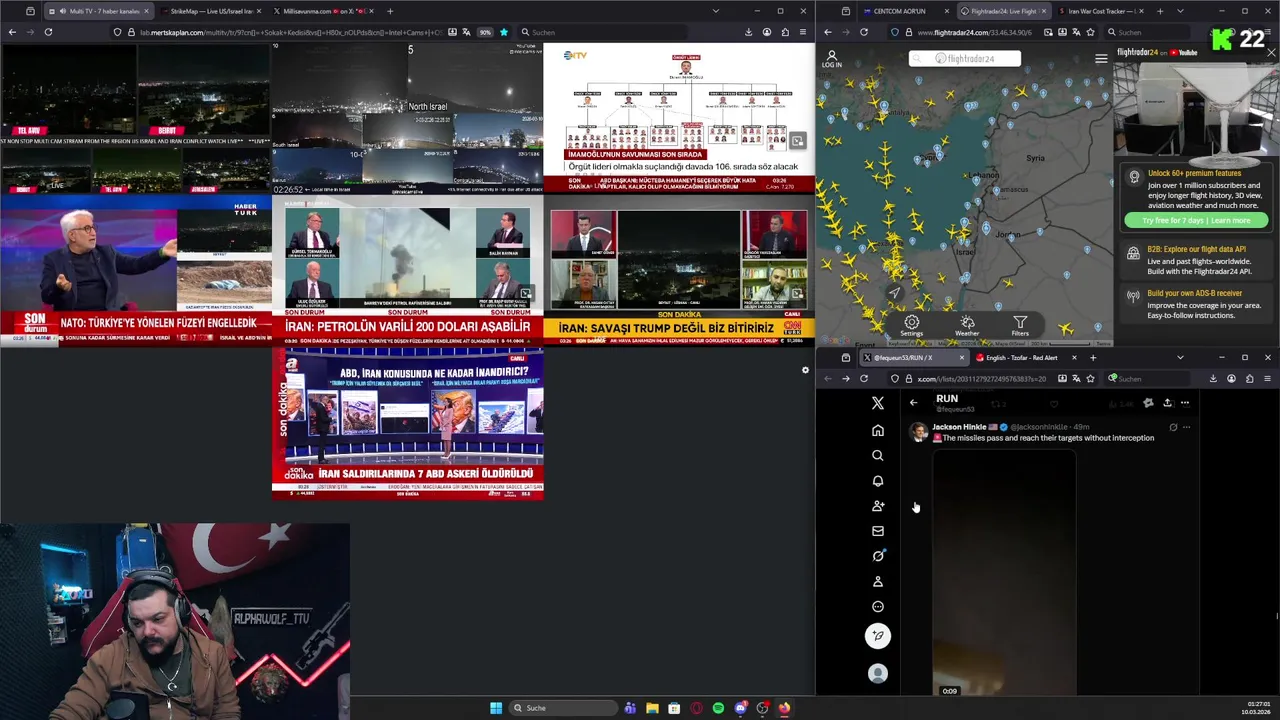This screenshot has height=720, width=1280.
Task: Switch to the Millisavunma on X tab
Action: click(x=323, y=11)
